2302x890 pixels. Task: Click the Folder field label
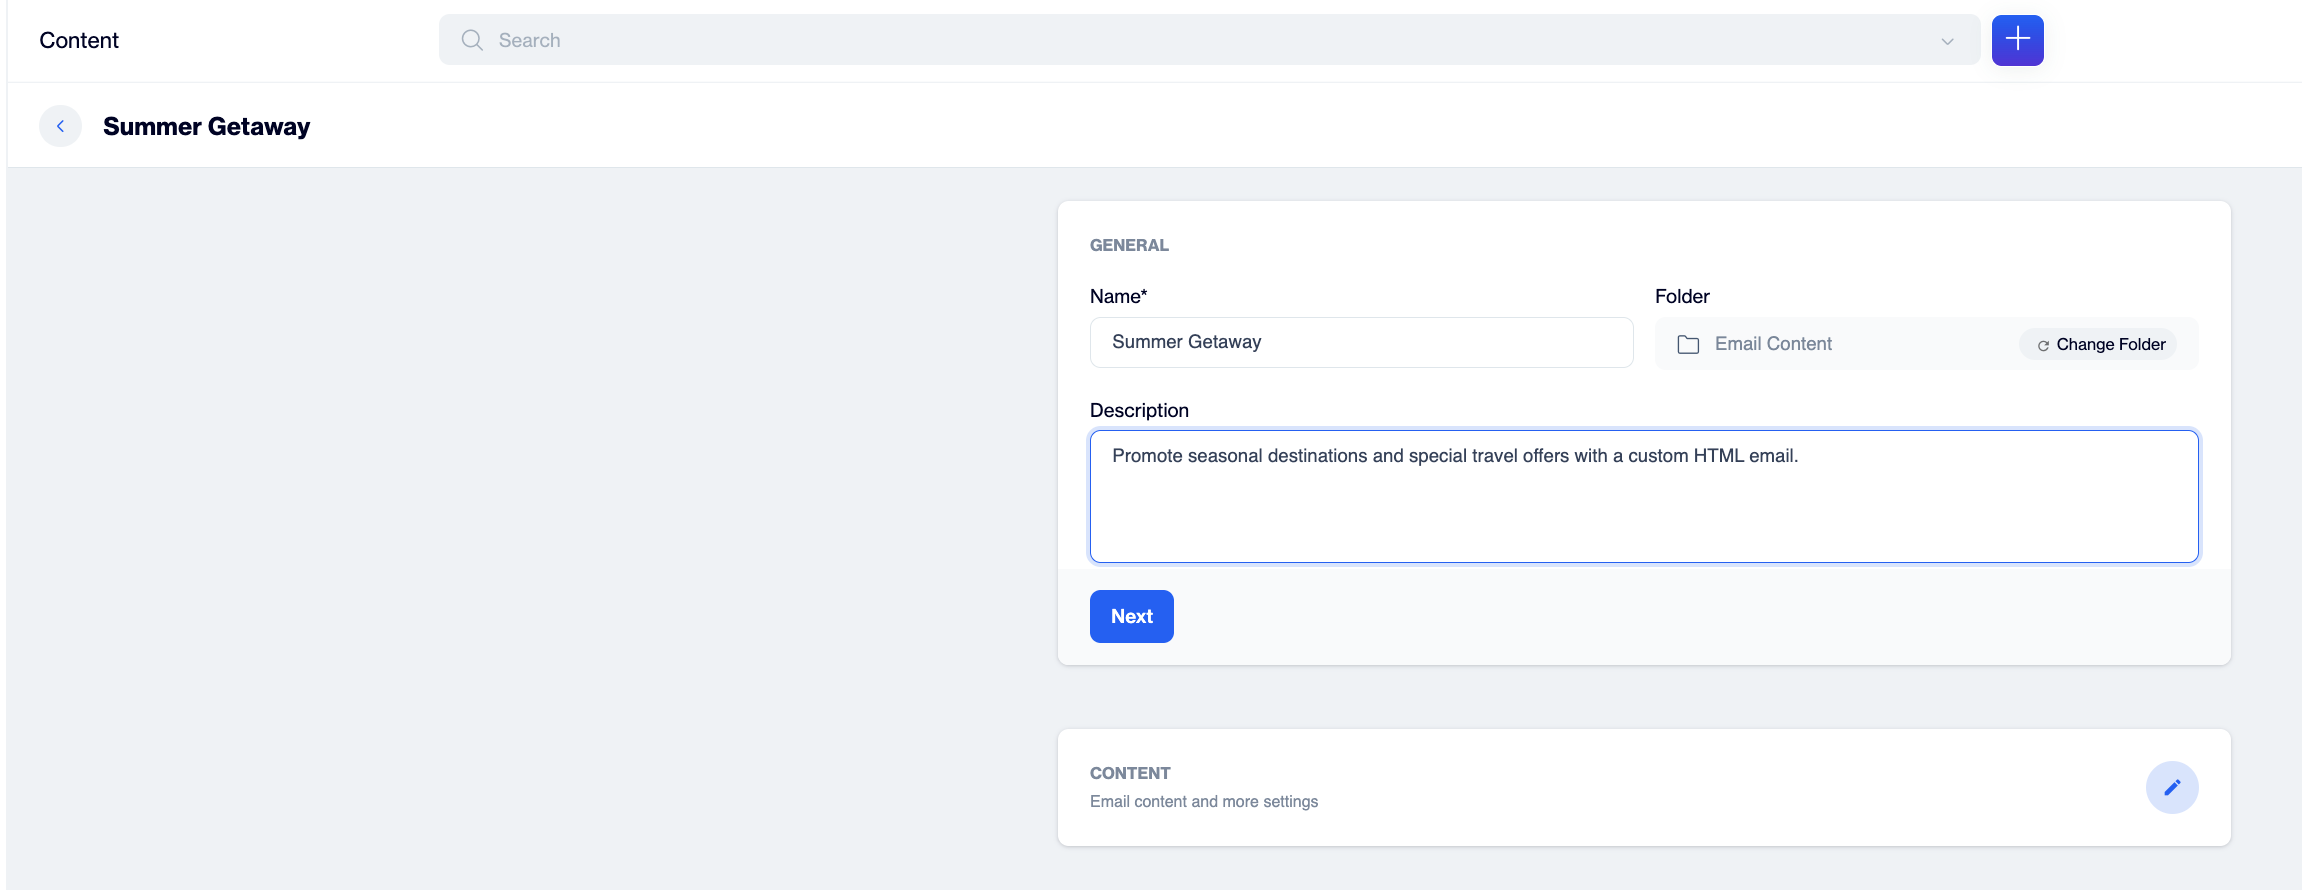[x=1682, y=296]
